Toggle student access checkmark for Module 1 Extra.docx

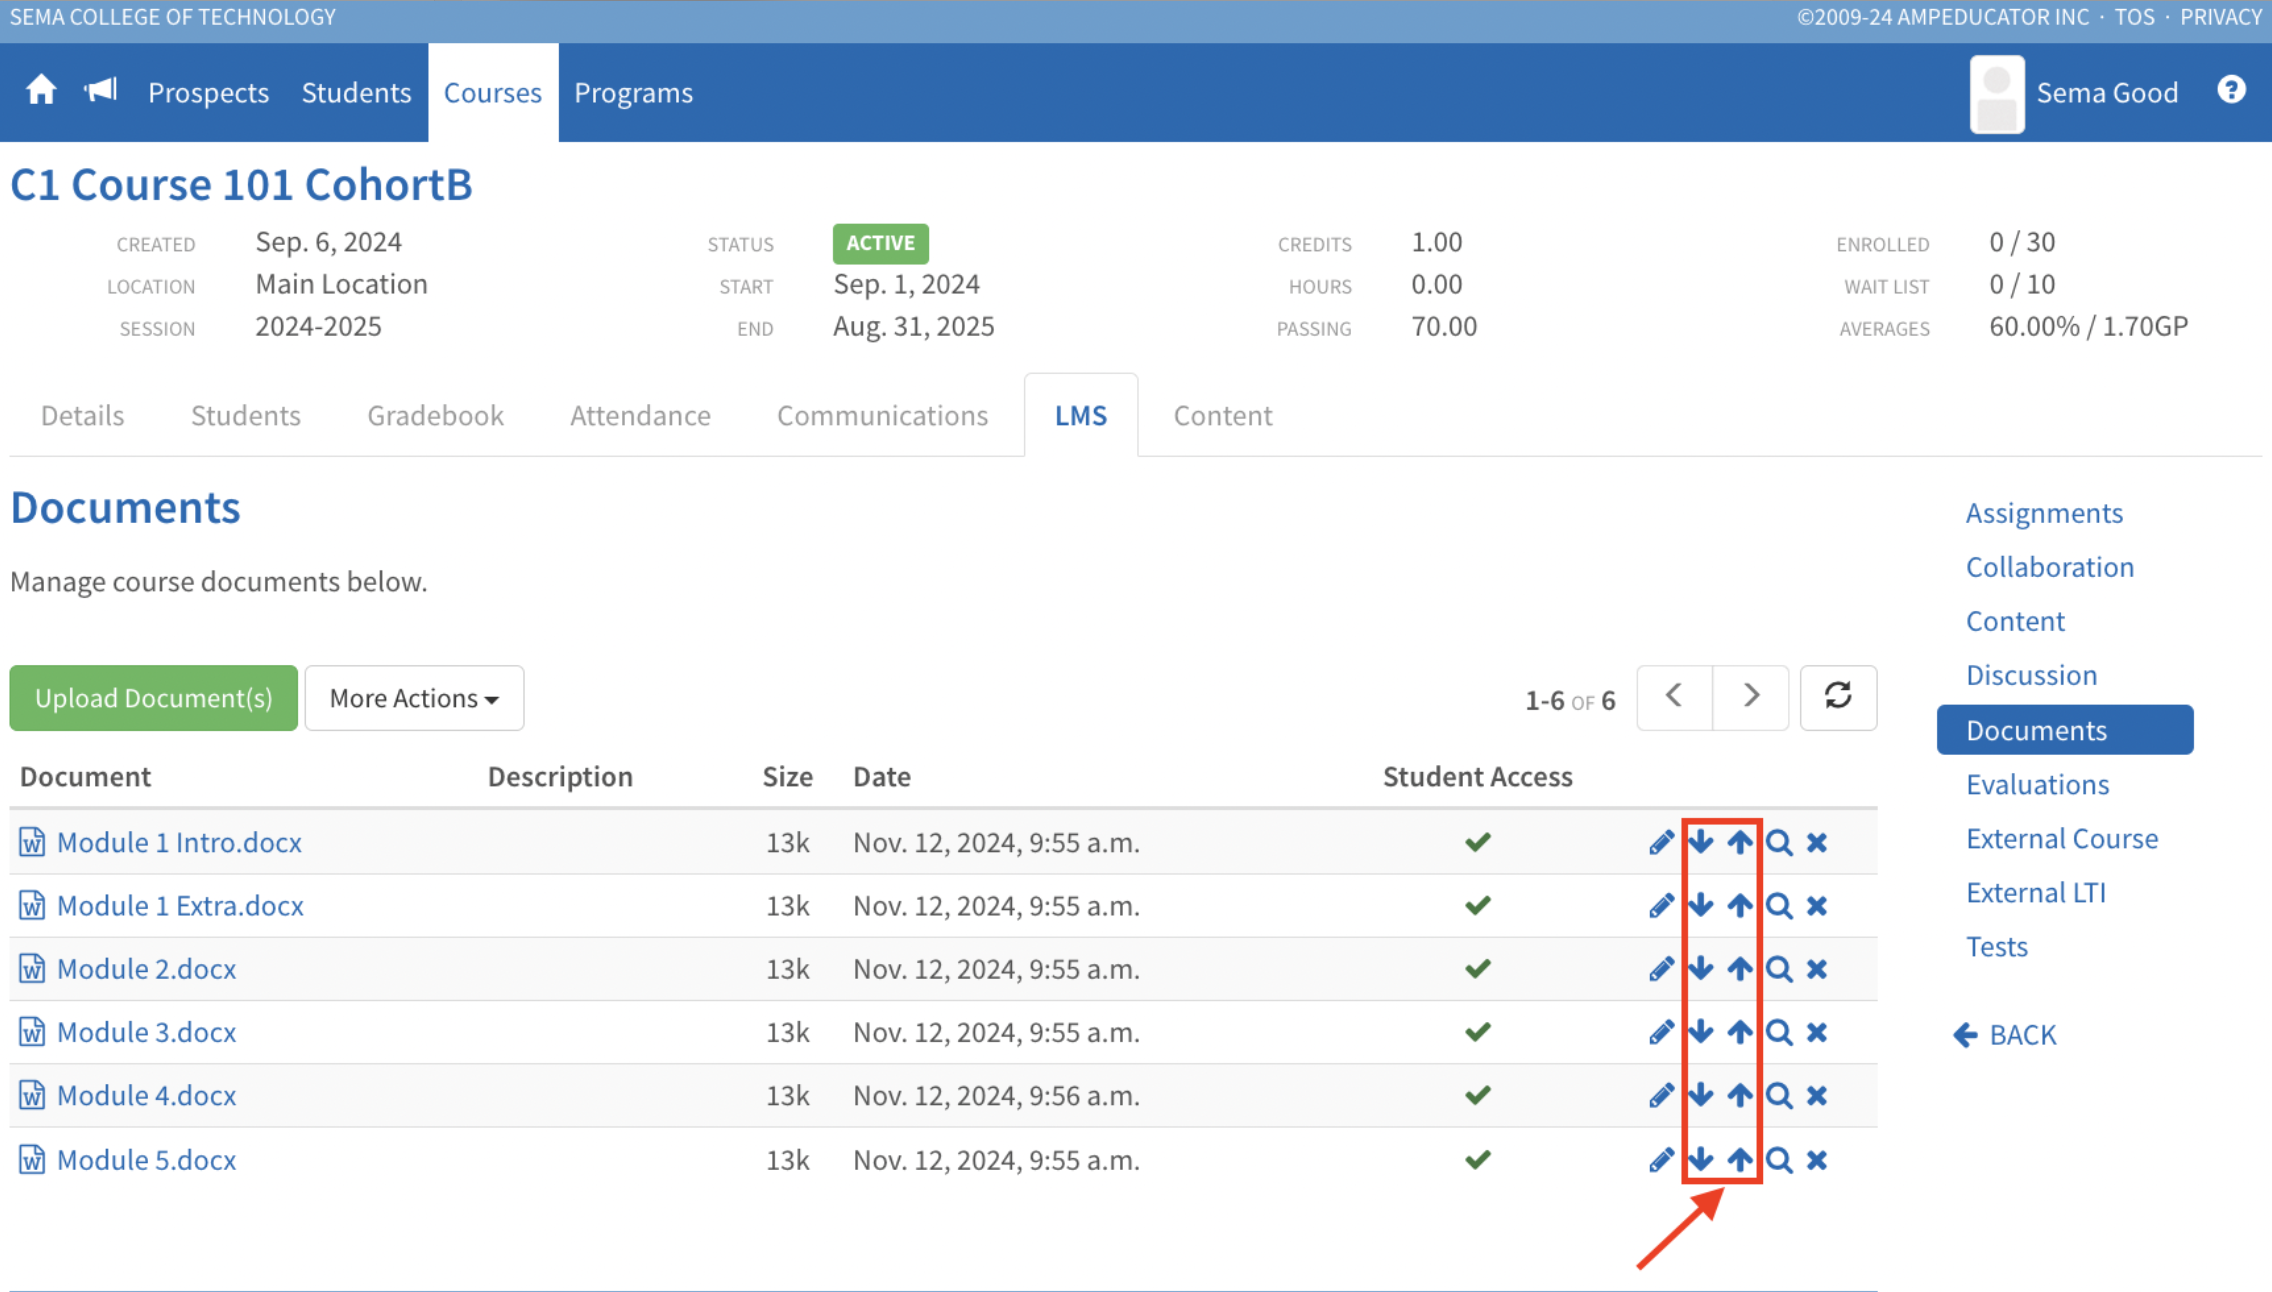click(1477, 906)
